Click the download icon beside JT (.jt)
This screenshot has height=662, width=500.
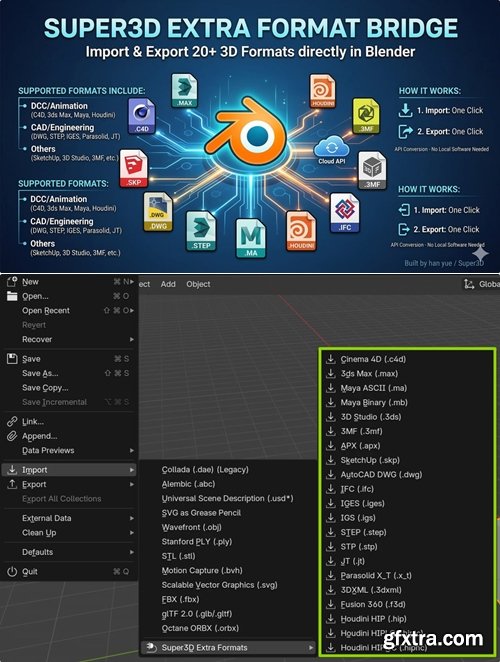(330, 561)
